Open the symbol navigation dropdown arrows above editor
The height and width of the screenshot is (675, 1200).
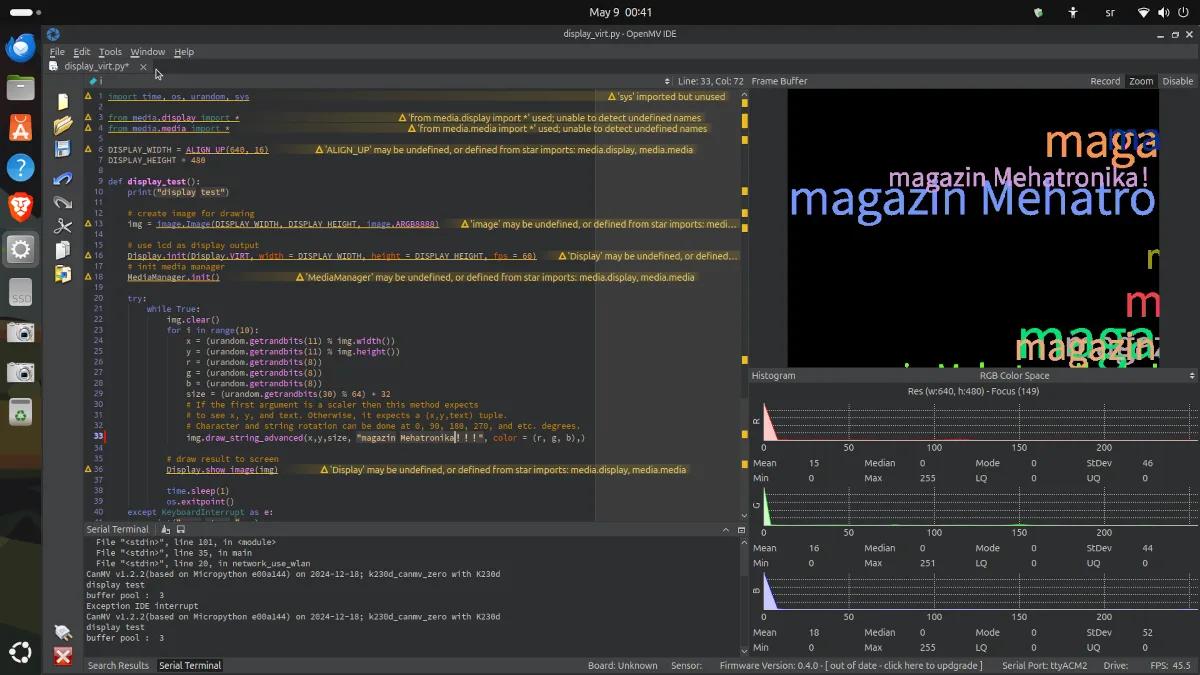point(667,81)
